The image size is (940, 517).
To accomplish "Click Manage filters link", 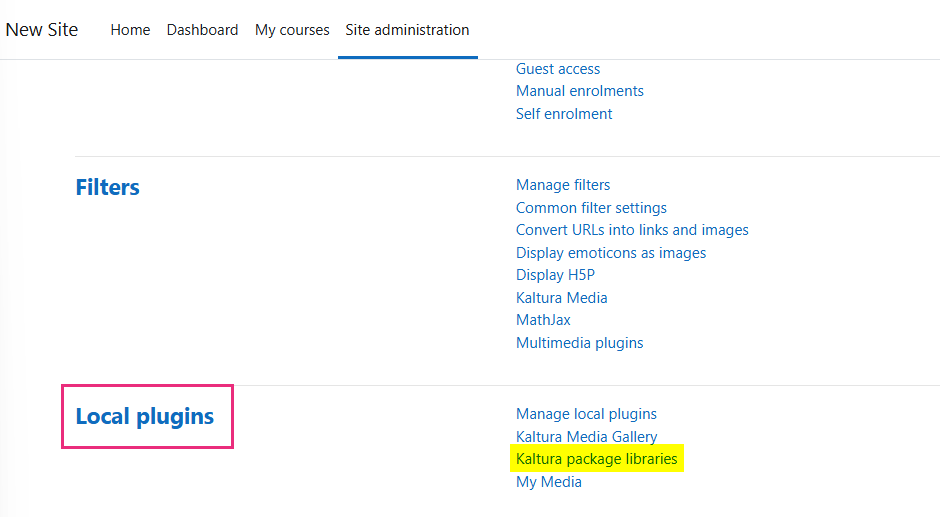I will pos(563,185).
